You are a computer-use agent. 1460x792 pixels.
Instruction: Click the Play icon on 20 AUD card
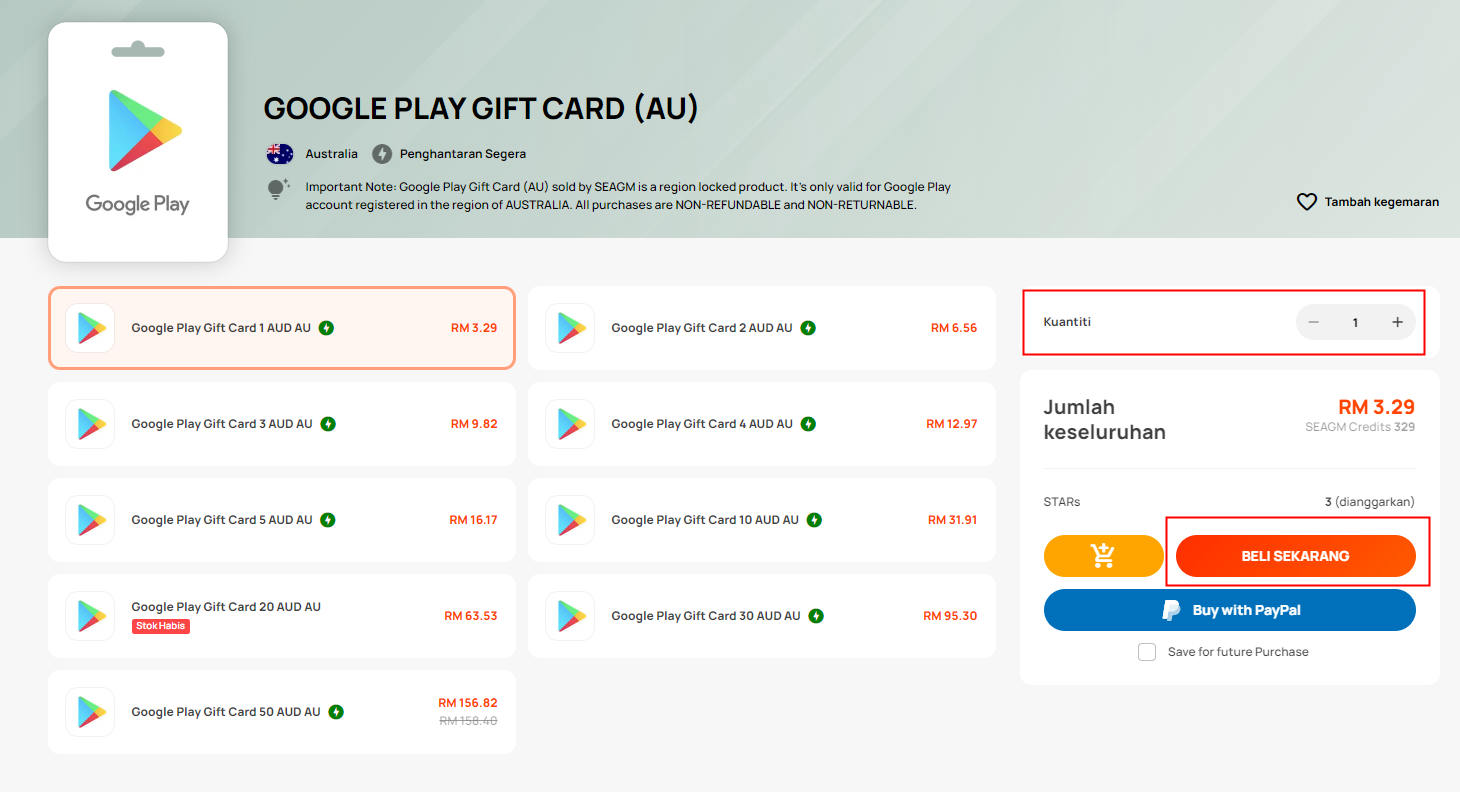tap(90, 616)
